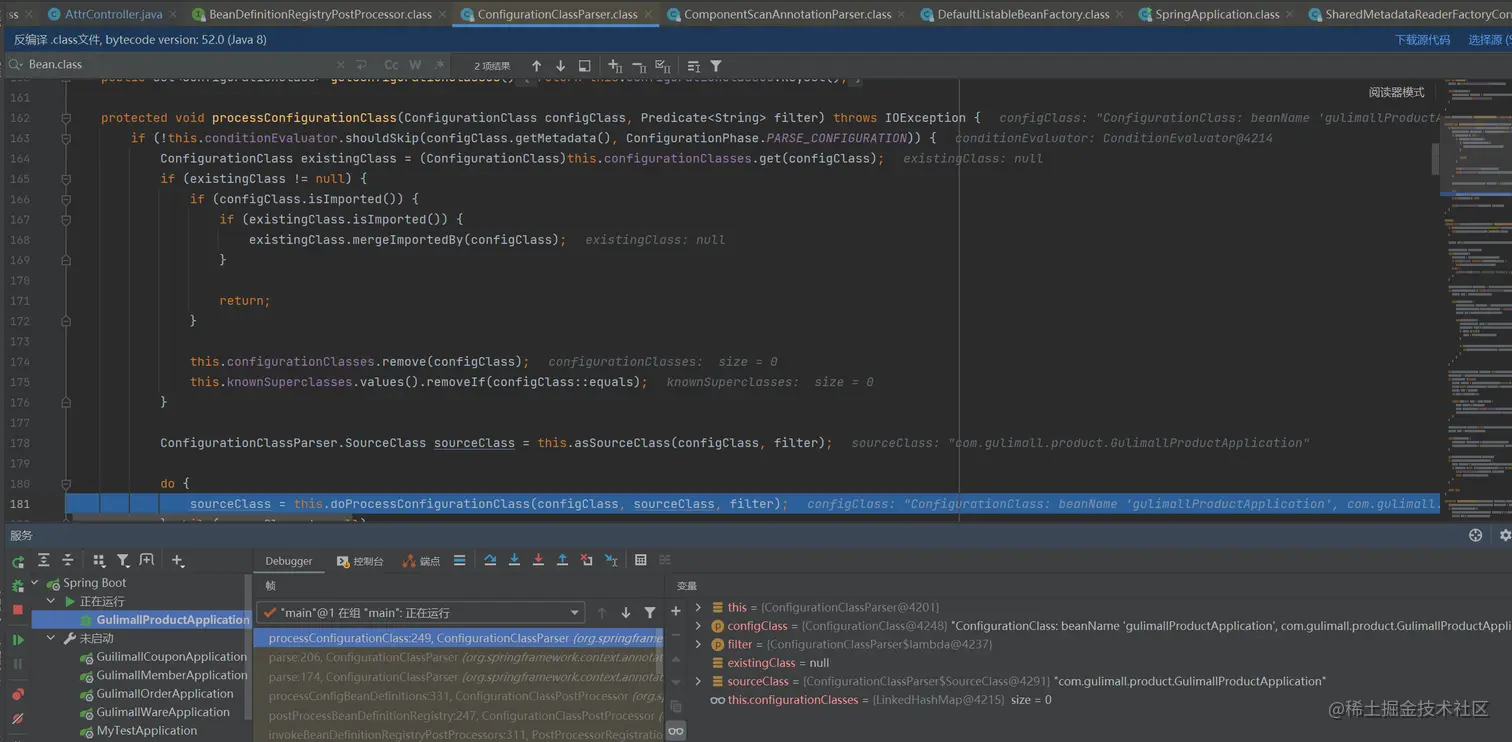Click the View Breakpoints red circles icon

tap(17, 694)
